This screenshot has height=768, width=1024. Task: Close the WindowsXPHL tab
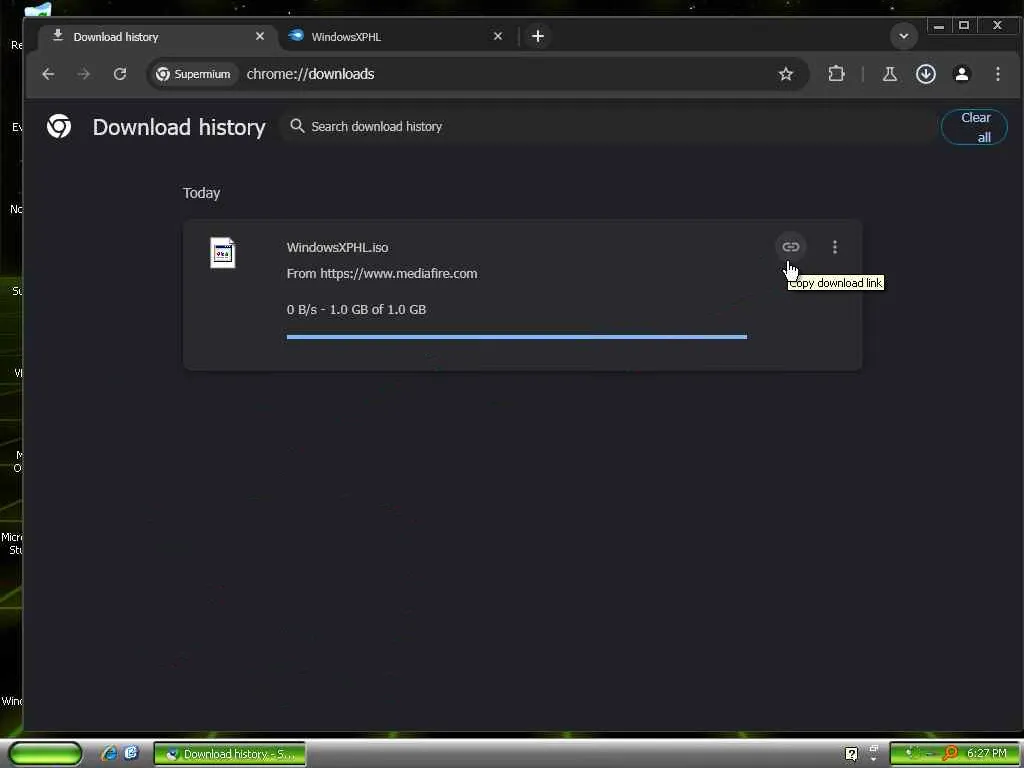(498, 37)
